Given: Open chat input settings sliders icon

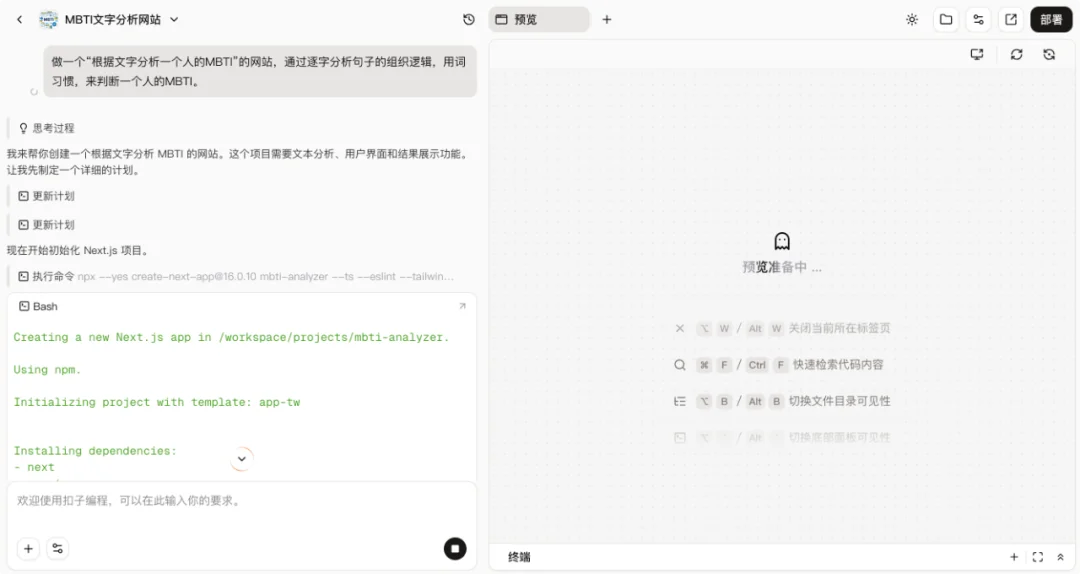Looking at the screenshot, I should (58, 549).
